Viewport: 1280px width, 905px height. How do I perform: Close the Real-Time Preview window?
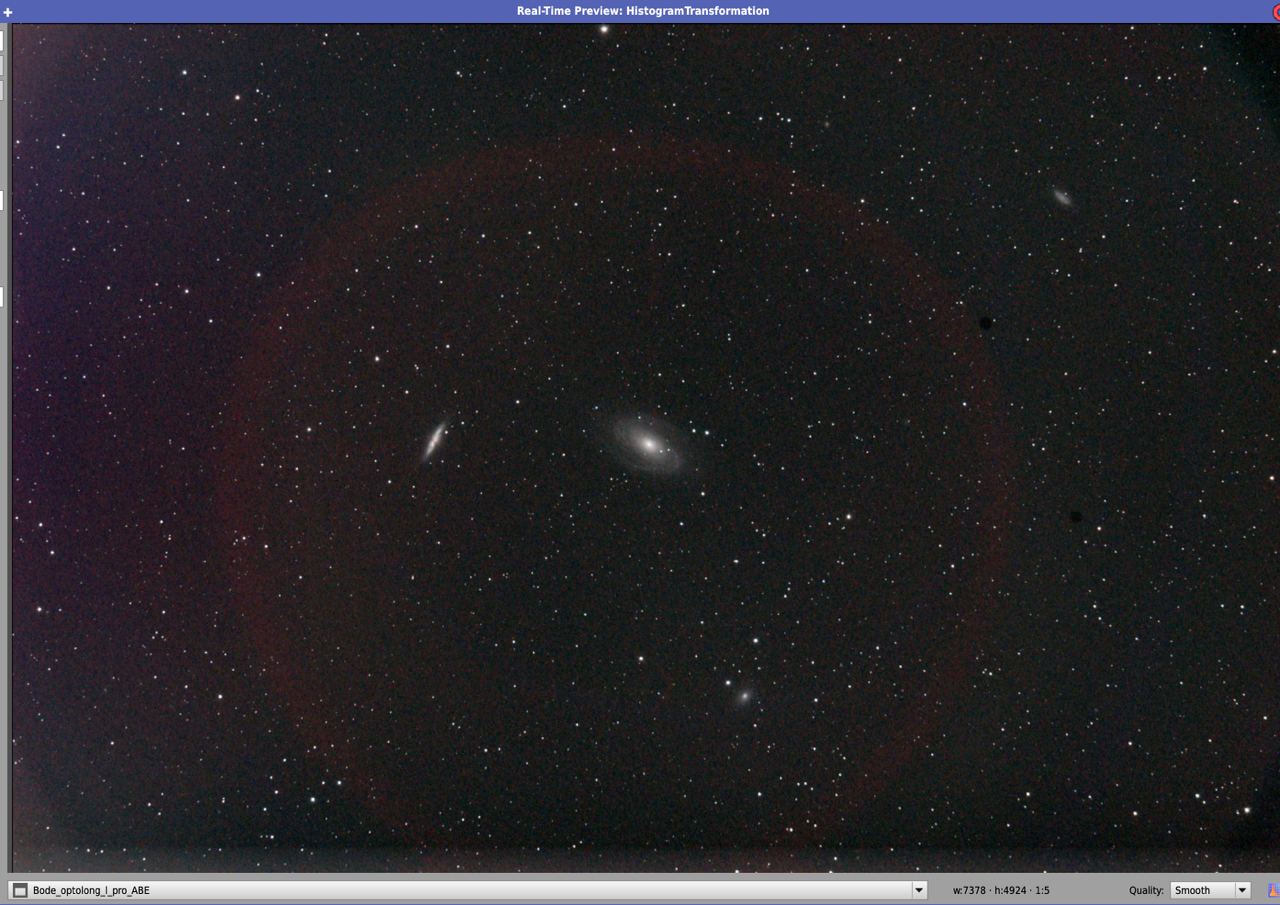pyautogui.click(x=1274, y=12)
